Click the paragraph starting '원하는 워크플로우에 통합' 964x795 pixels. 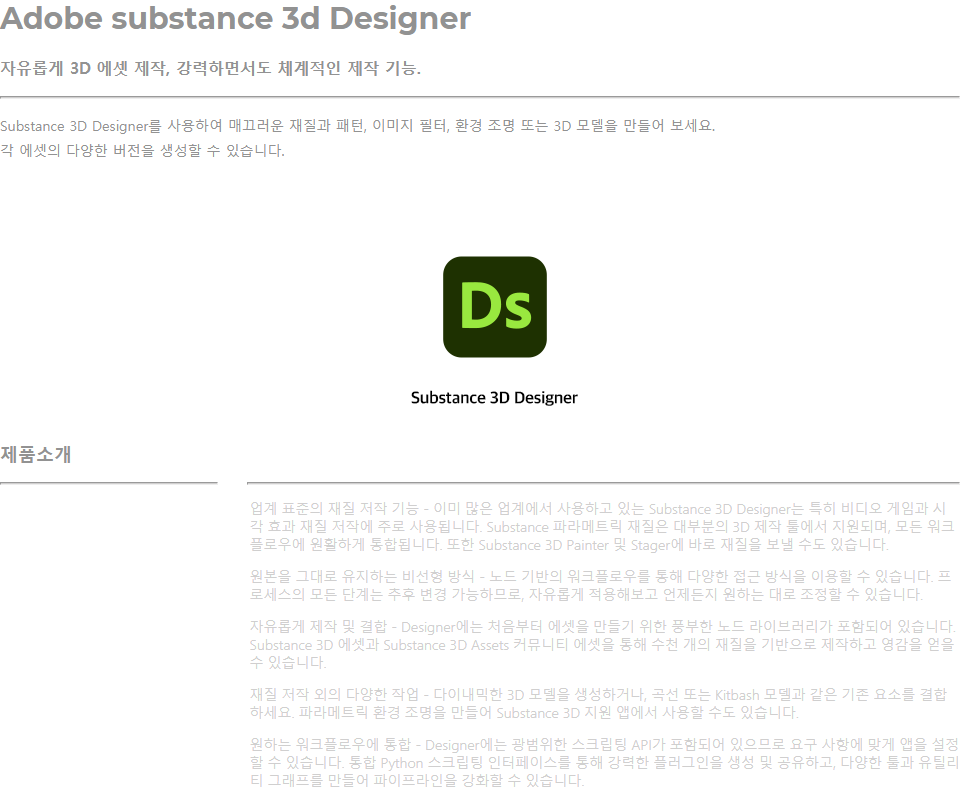tap(604, 762)
